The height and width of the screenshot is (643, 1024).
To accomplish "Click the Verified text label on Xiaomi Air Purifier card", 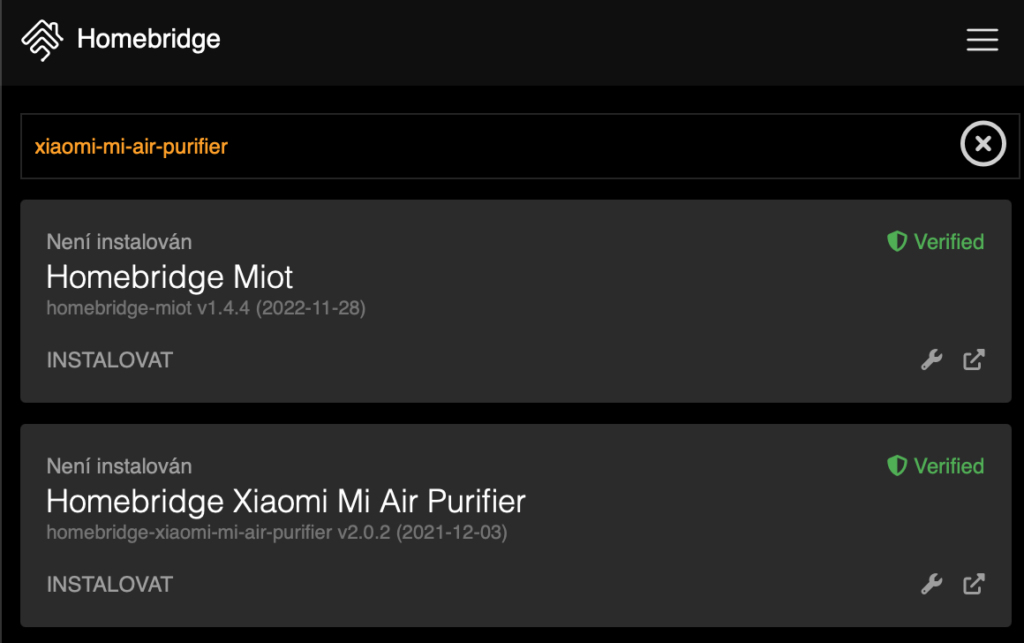I will [x=948, y=466].
